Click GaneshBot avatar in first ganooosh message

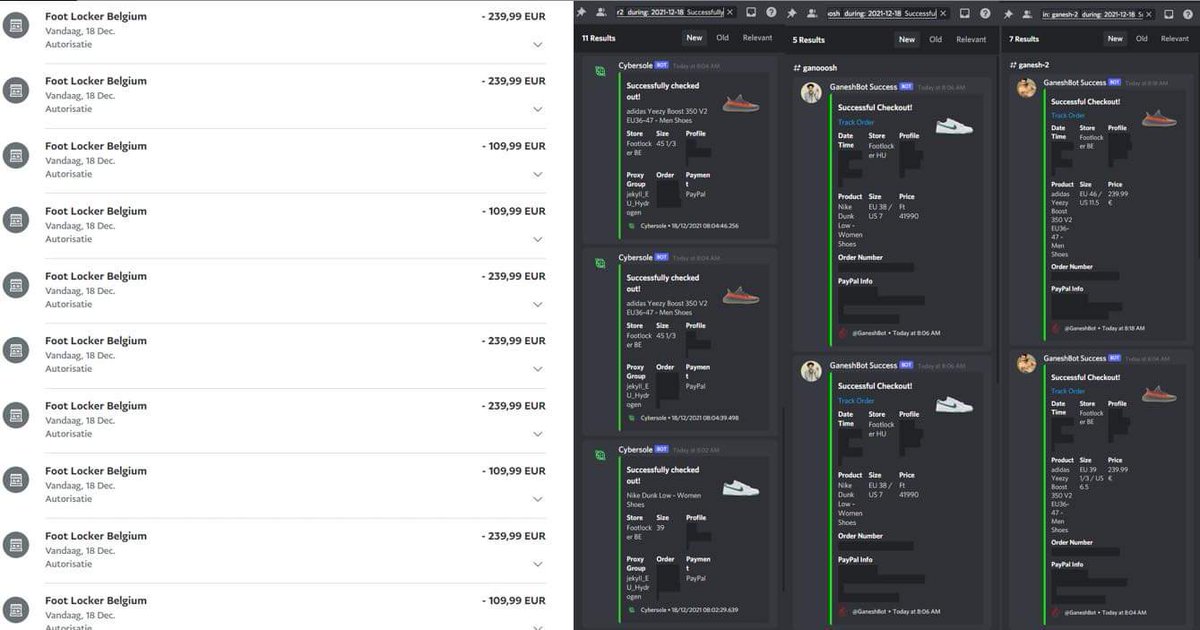812,93
